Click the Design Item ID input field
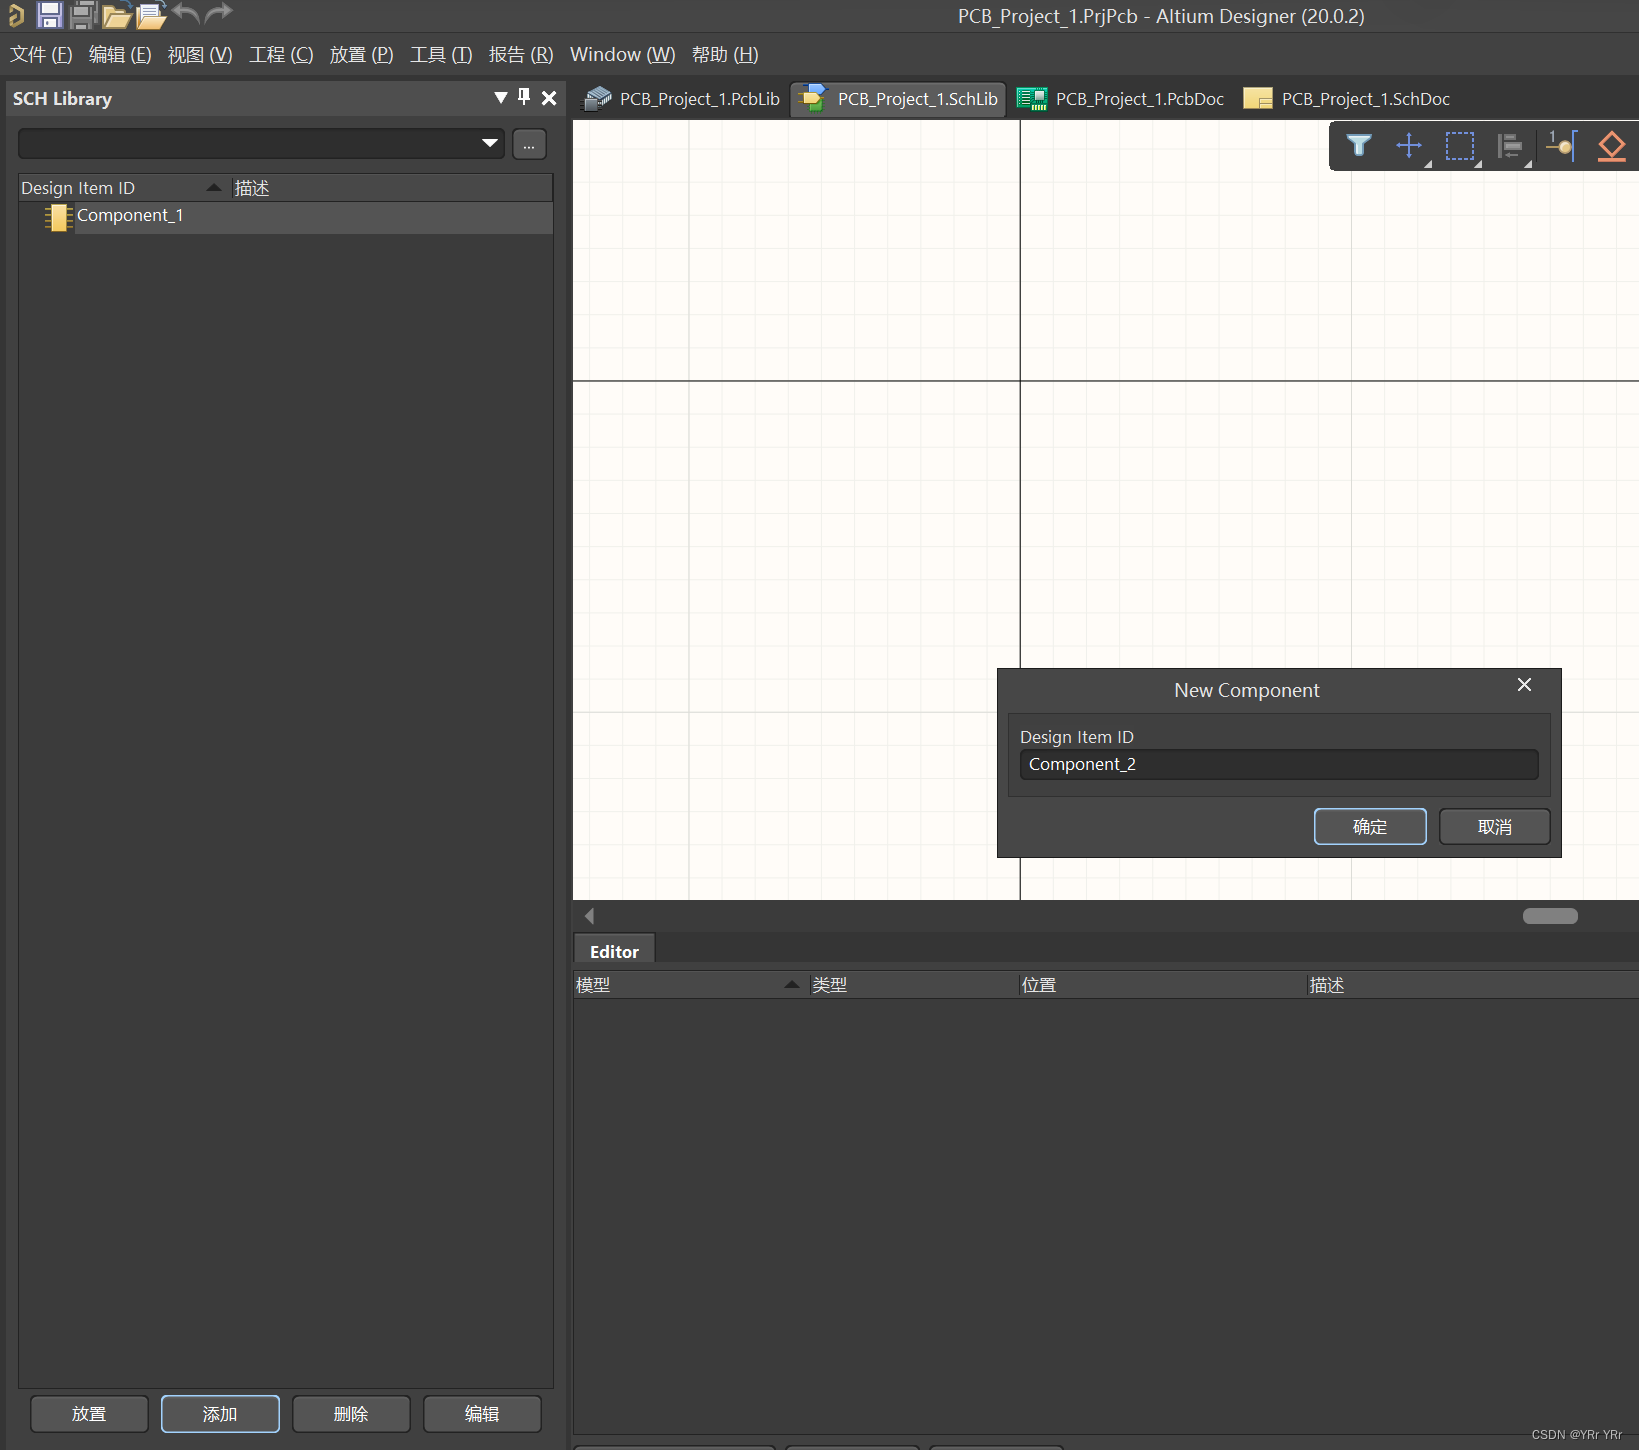 (1279, 765)
